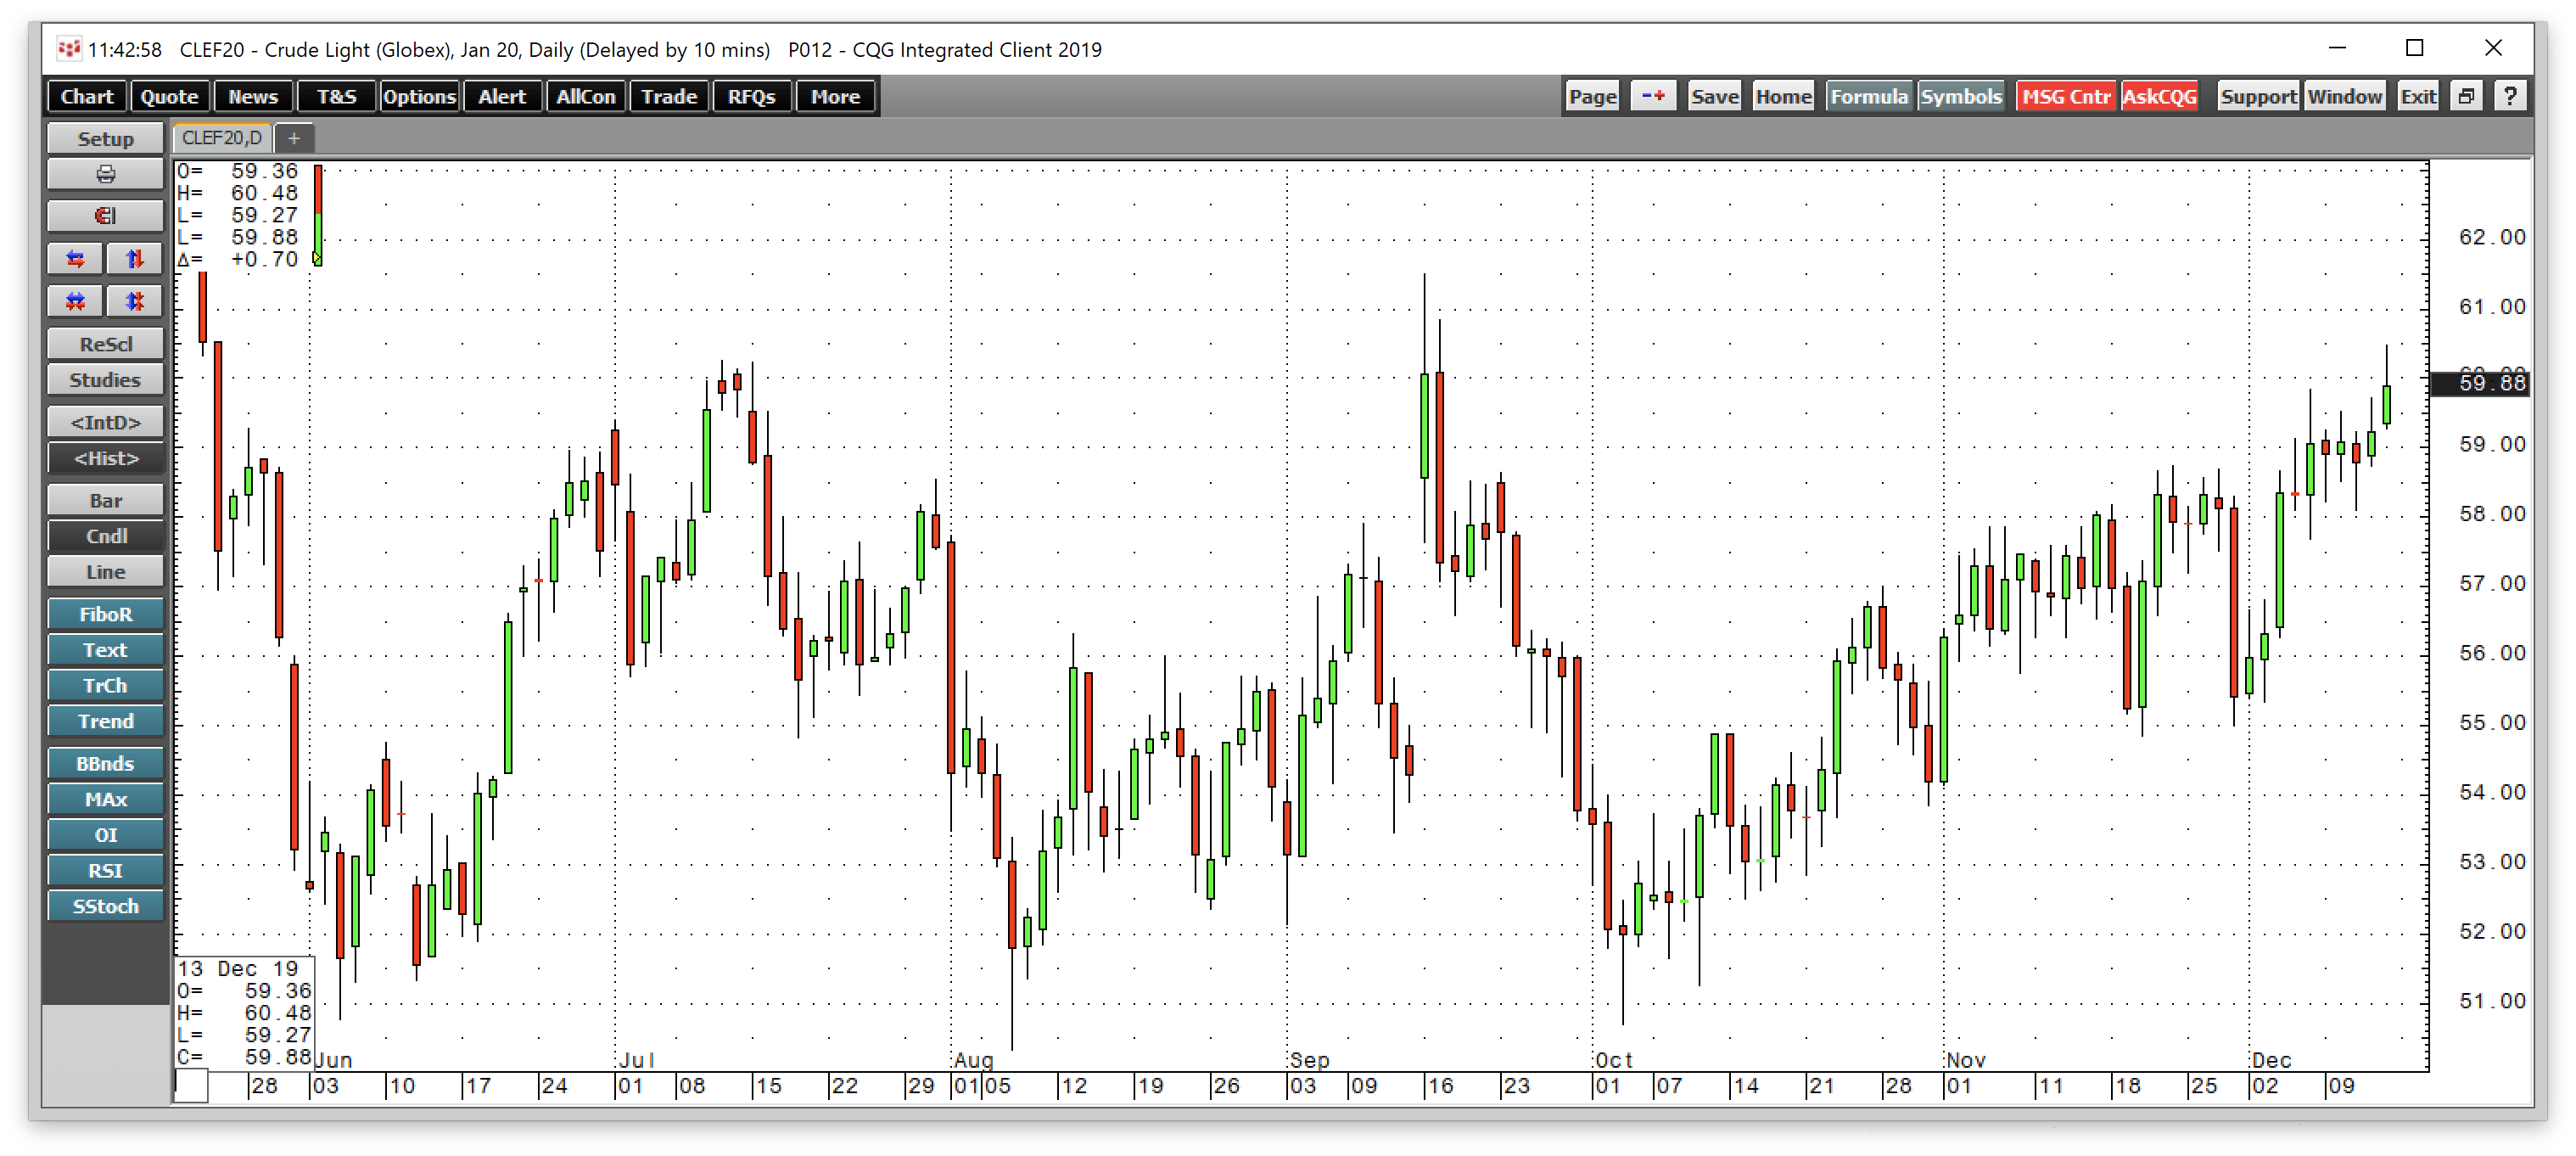The width and height of the screenshot is (2576, 1156).
Task: Select the Bar chart type
Action: click(x=105, y=500)
